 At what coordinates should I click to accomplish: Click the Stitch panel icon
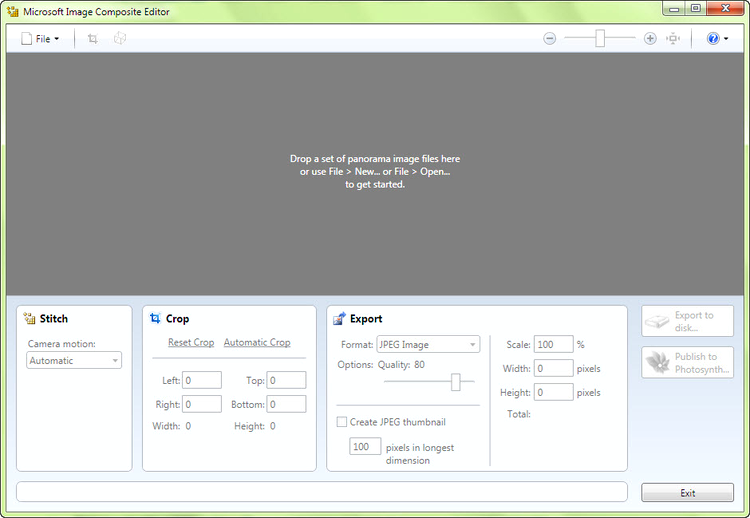tap(30, 319)
